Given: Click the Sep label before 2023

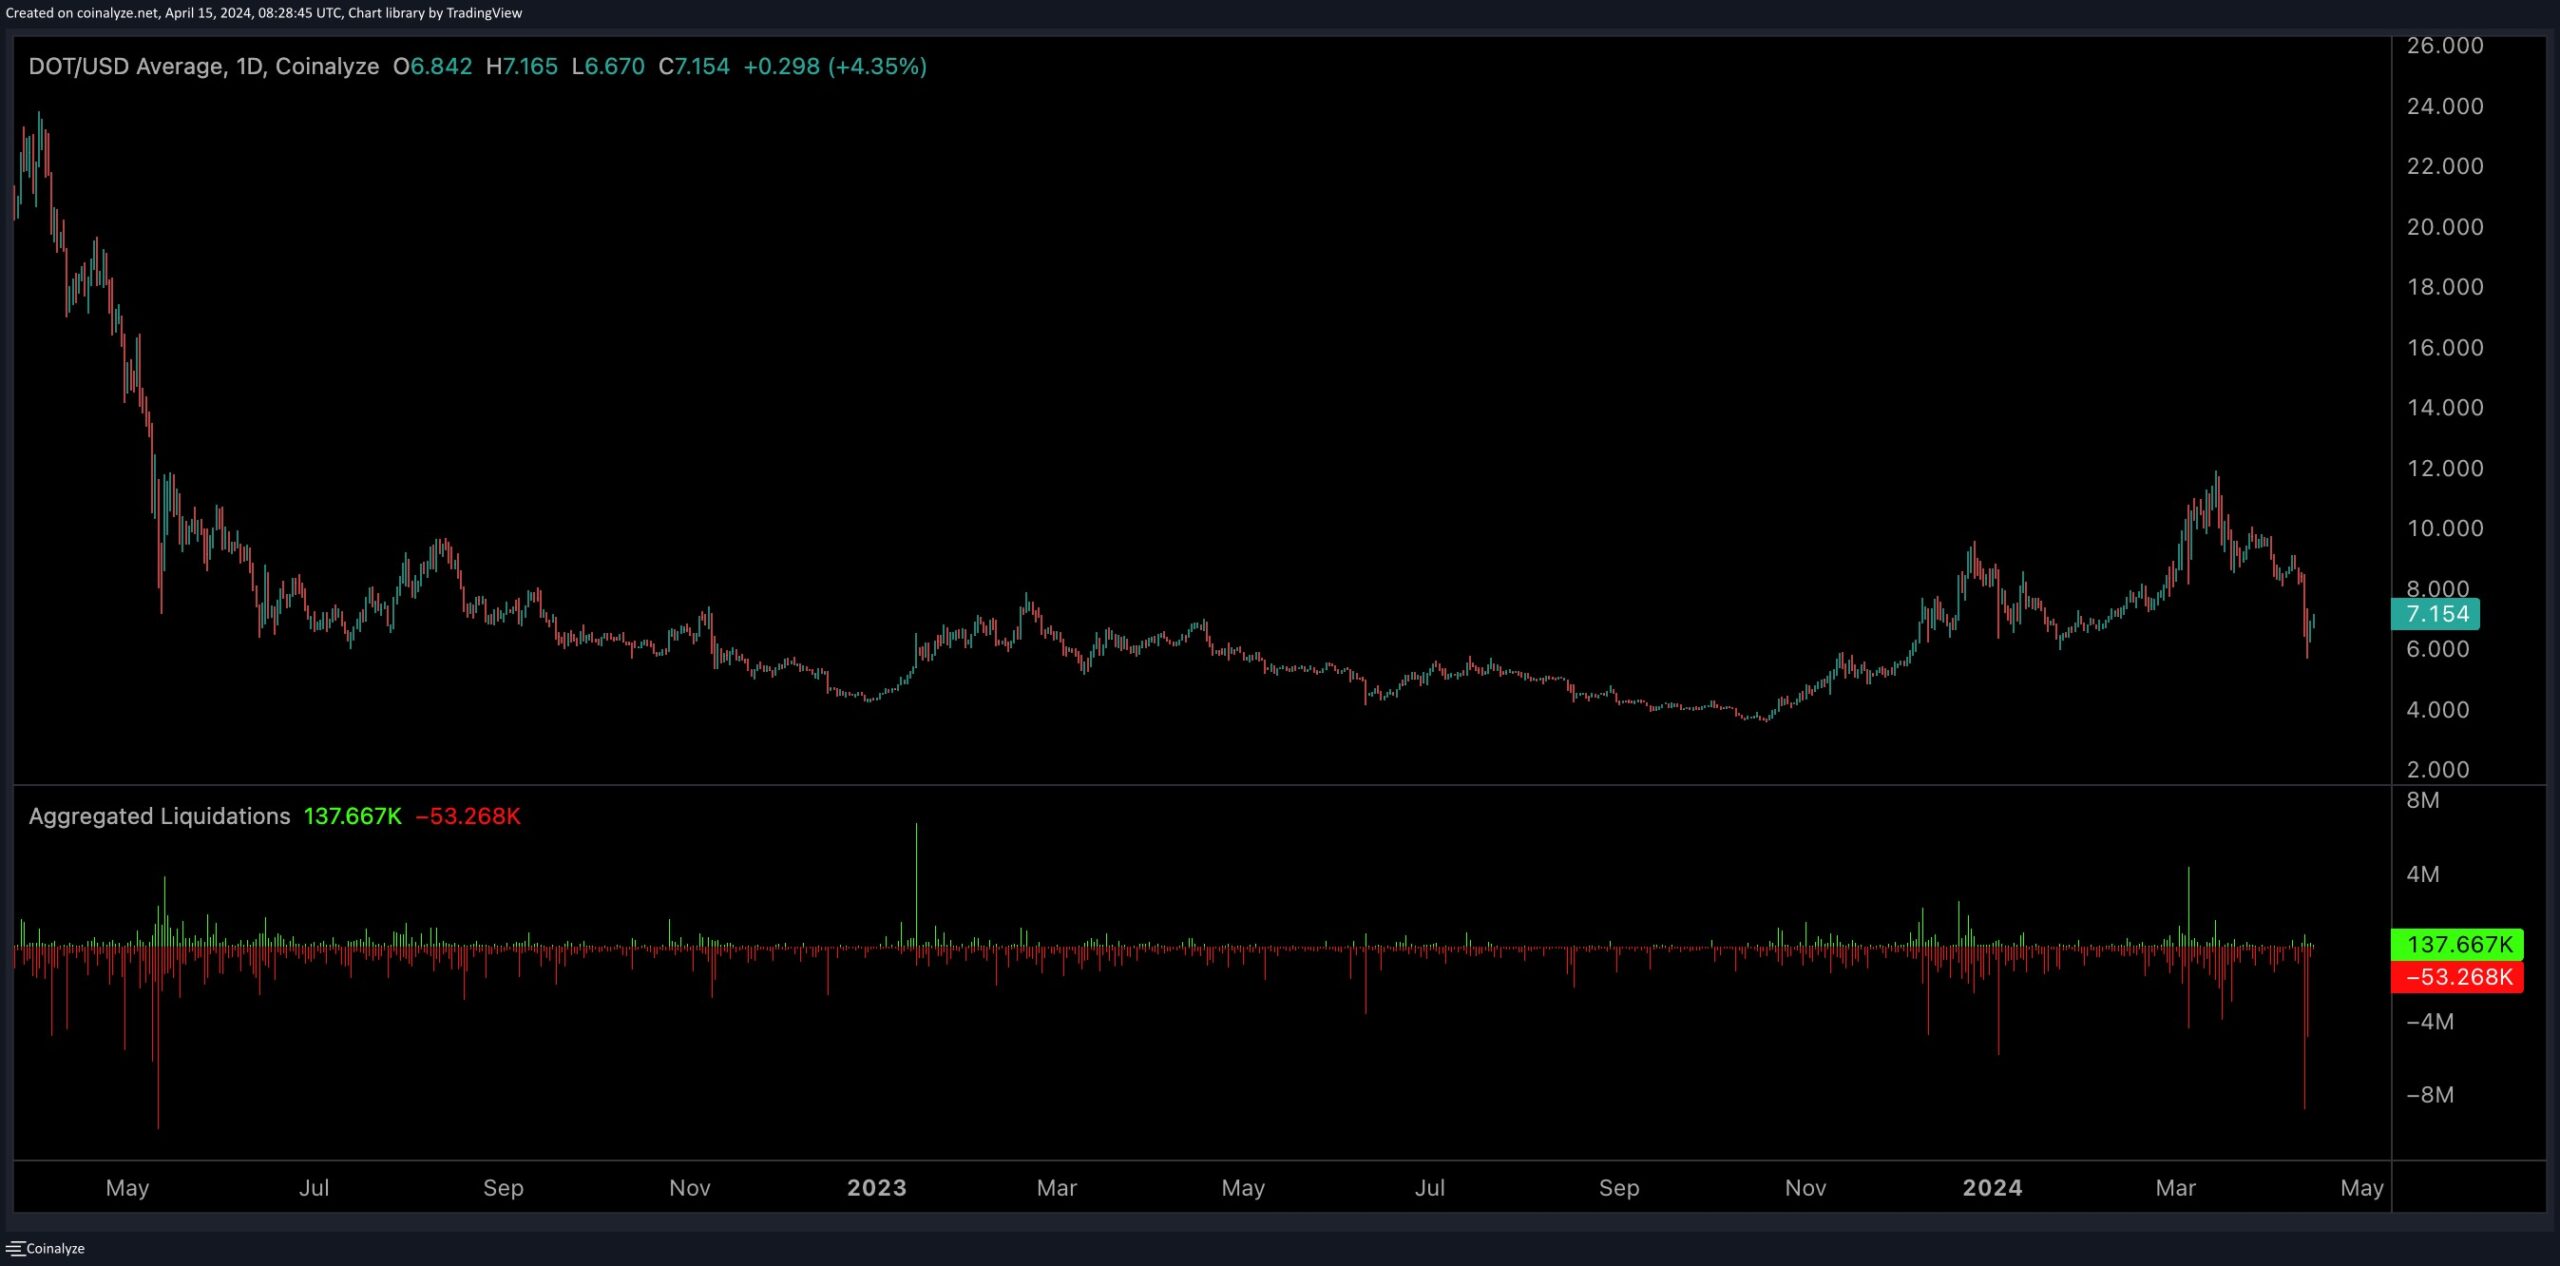Looking at the screenshot, I should (x=503, y=1188).
